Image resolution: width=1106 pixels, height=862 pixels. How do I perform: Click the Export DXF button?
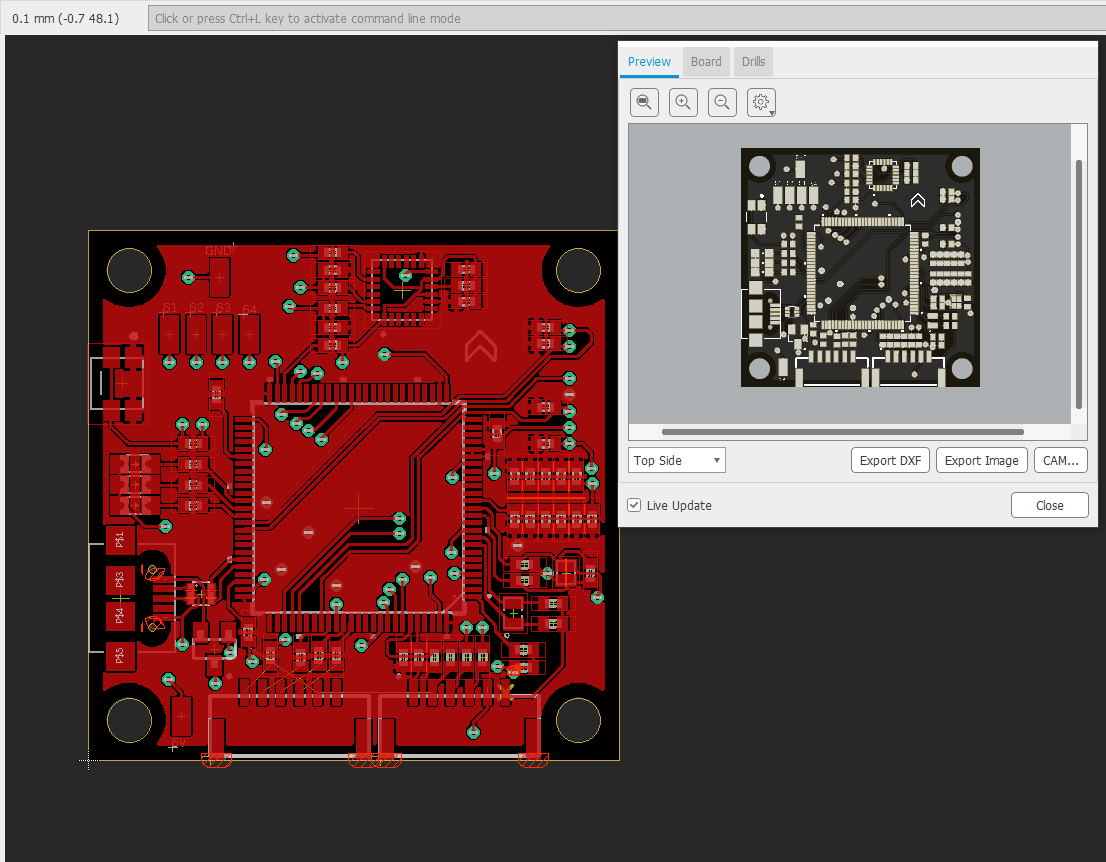tap(889, 460)
